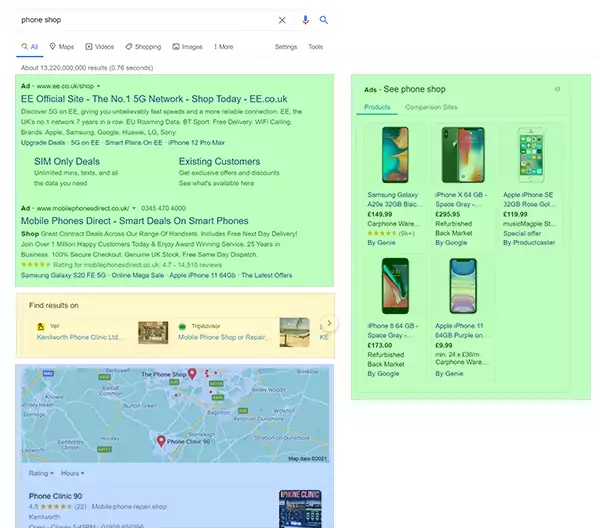Open search Settings
This screenshot has height=528, width=600.
point(286,47)
